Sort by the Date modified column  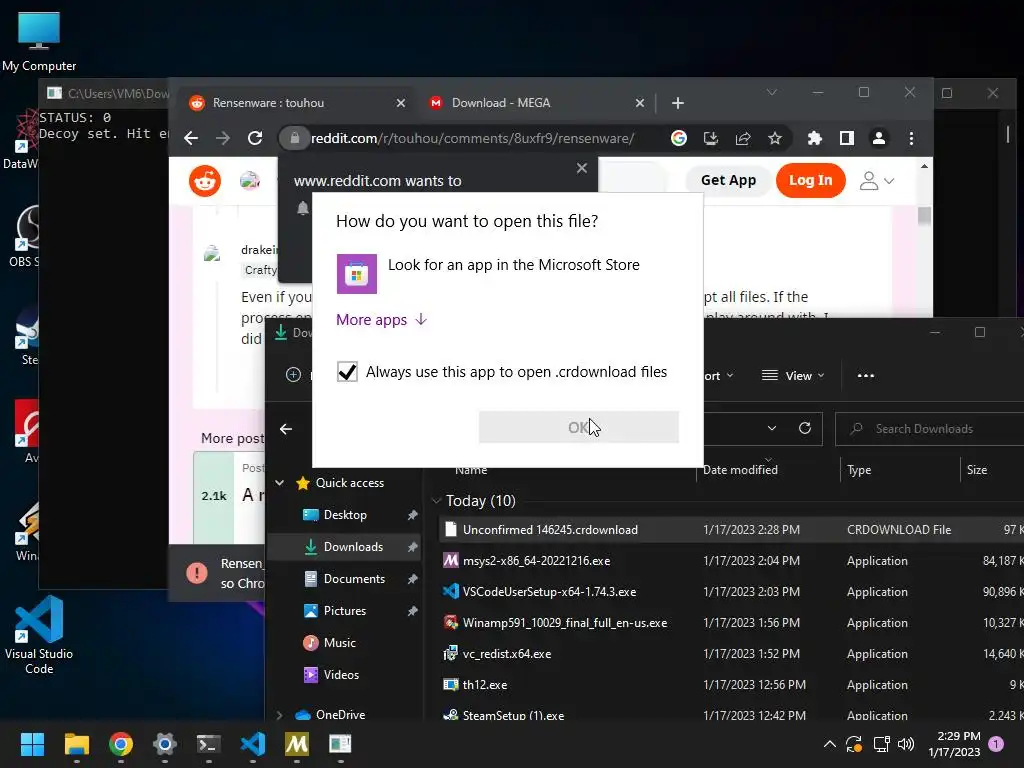coord(741,470)
